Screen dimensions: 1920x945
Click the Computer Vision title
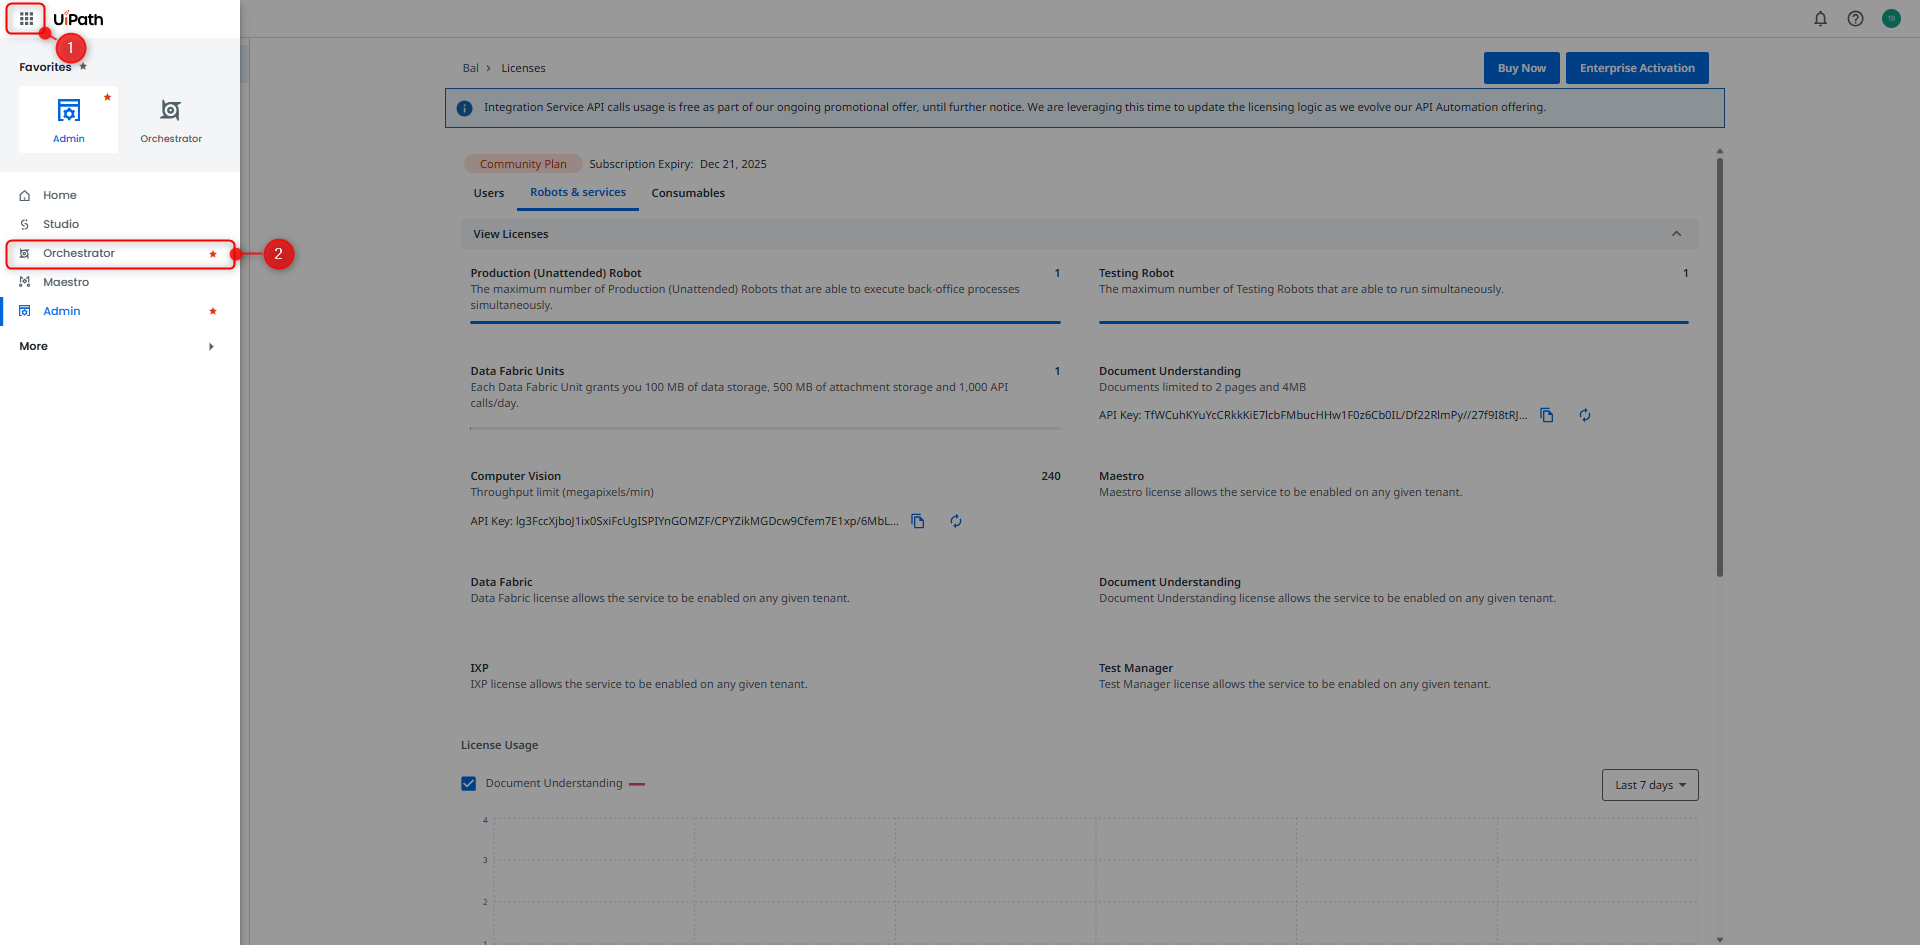click(516, 476)
